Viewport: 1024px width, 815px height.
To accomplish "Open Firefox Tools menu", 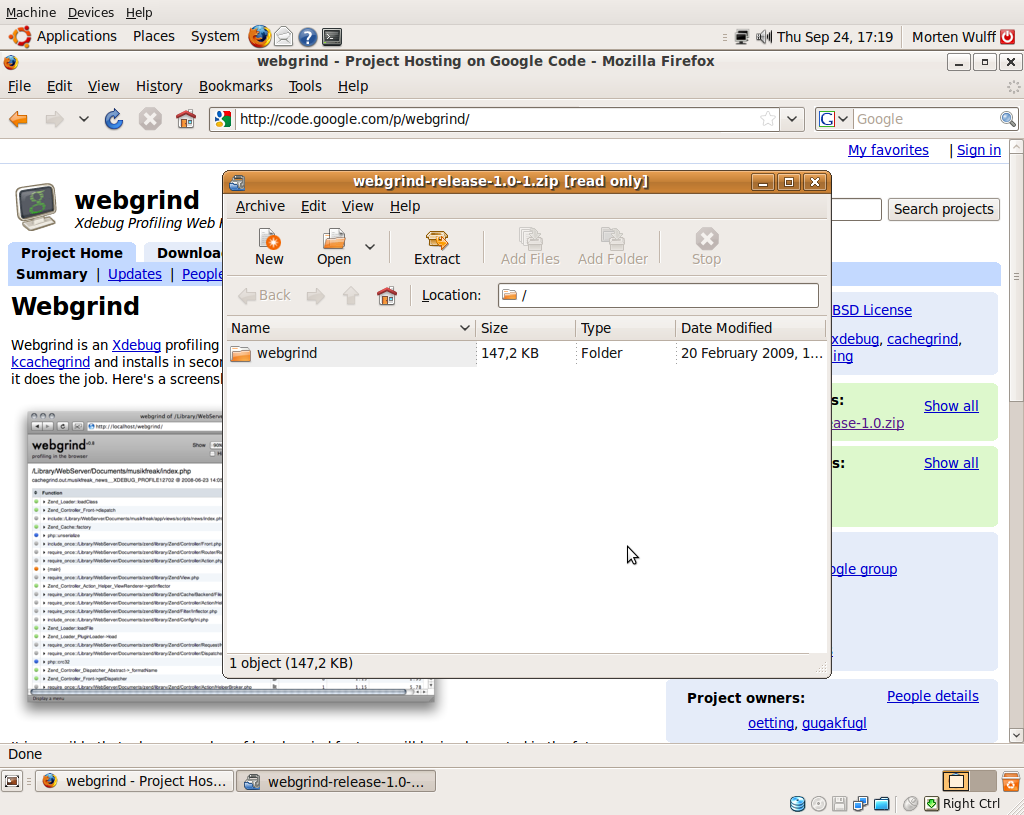I will point(305,86).
